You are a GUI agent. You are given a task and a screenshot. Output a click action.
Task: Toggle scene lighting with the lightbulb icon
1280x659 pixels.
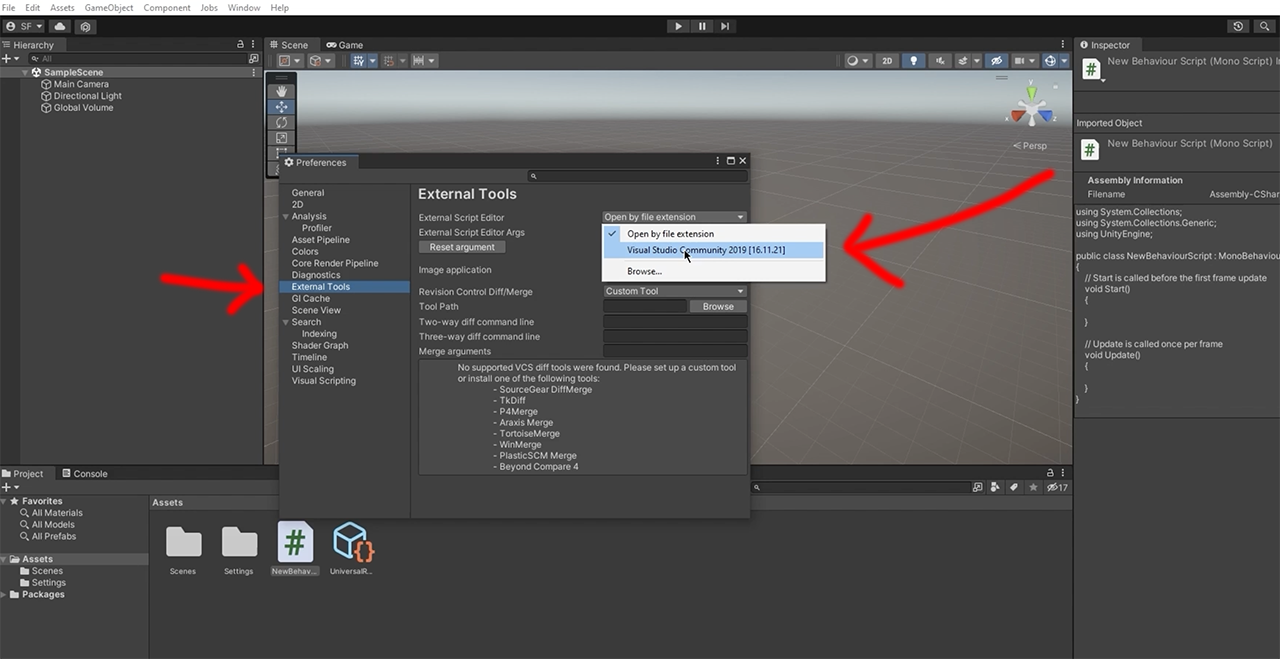[x=913, y=61]
